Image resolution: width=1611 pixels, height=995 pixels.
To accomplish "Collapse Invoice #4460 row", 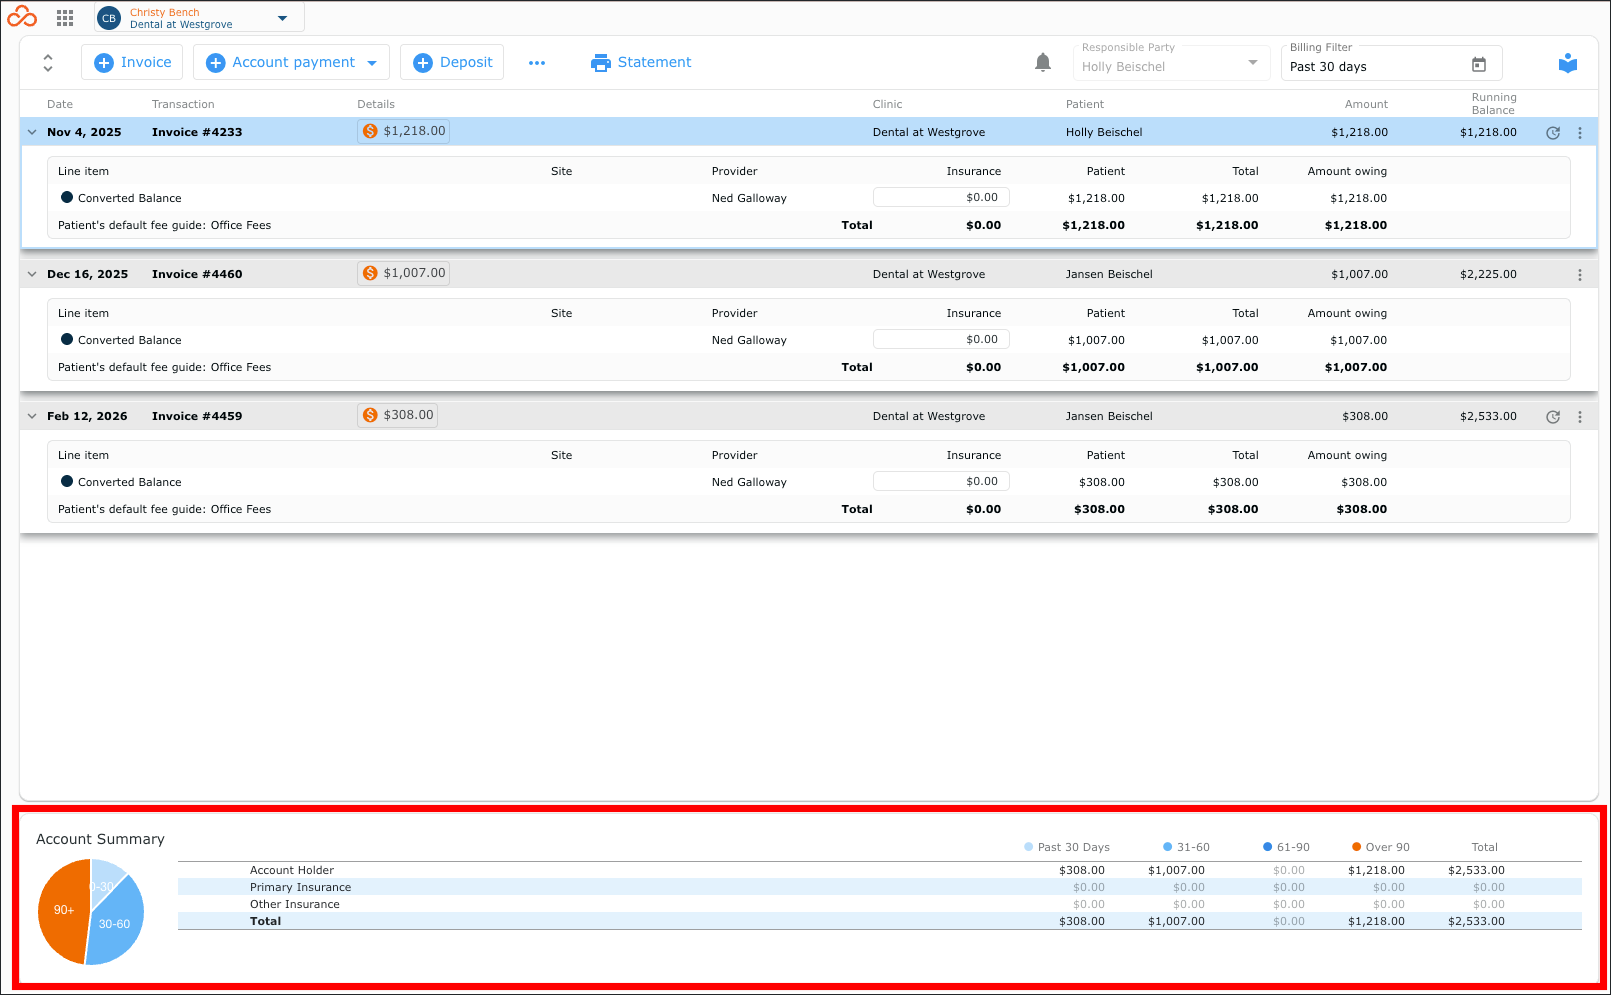I will (32, 274).
